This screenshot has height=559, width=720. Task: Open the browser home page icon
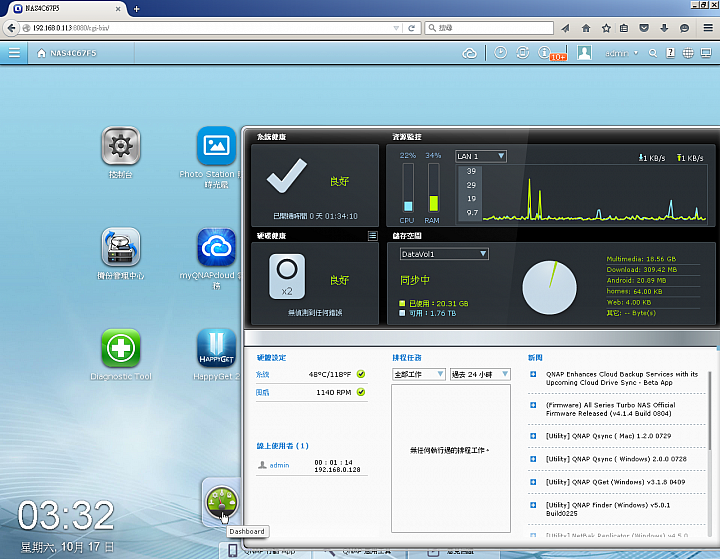pos(585,28)
